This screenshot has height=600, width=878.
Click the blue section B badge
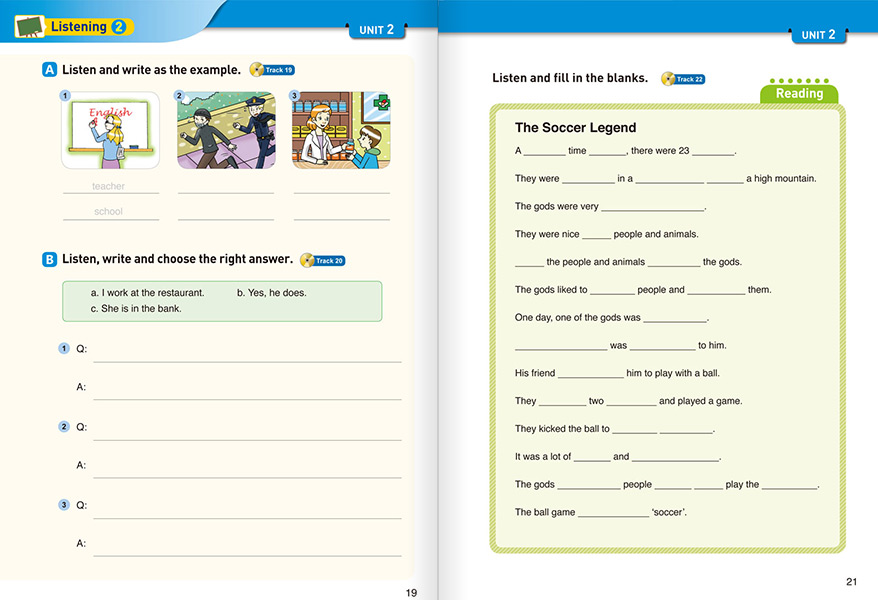(x=49, y=259)
